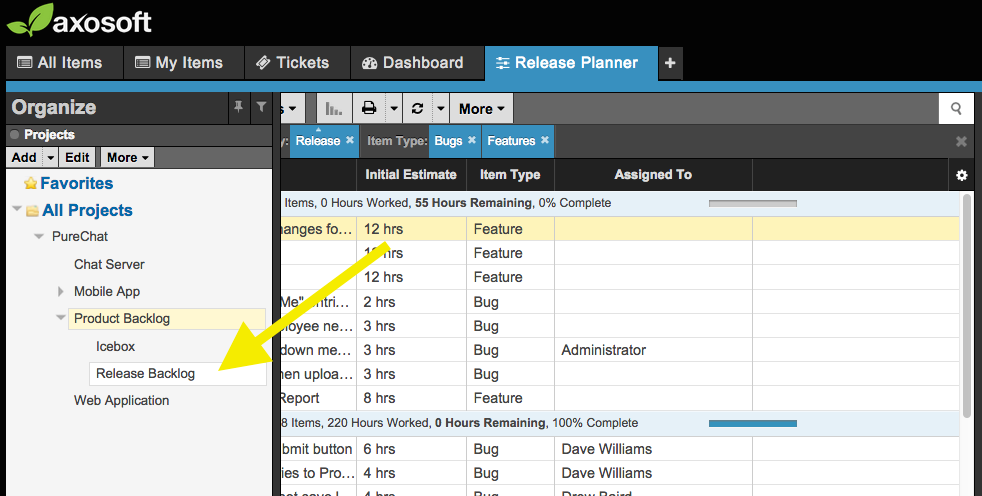Click the bar chart toolbar icon
This screenshot has width=982, height=496.
point(334,109)
